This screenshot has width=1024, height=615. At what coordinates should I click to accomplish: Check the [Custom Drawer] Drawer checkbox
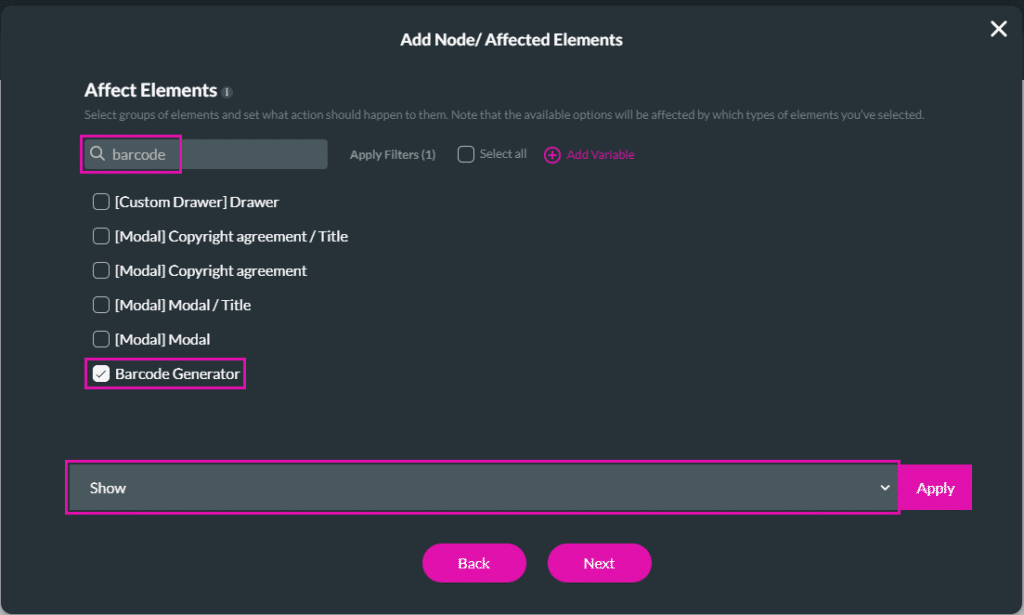pyautogui.click(x=100, y=201)
